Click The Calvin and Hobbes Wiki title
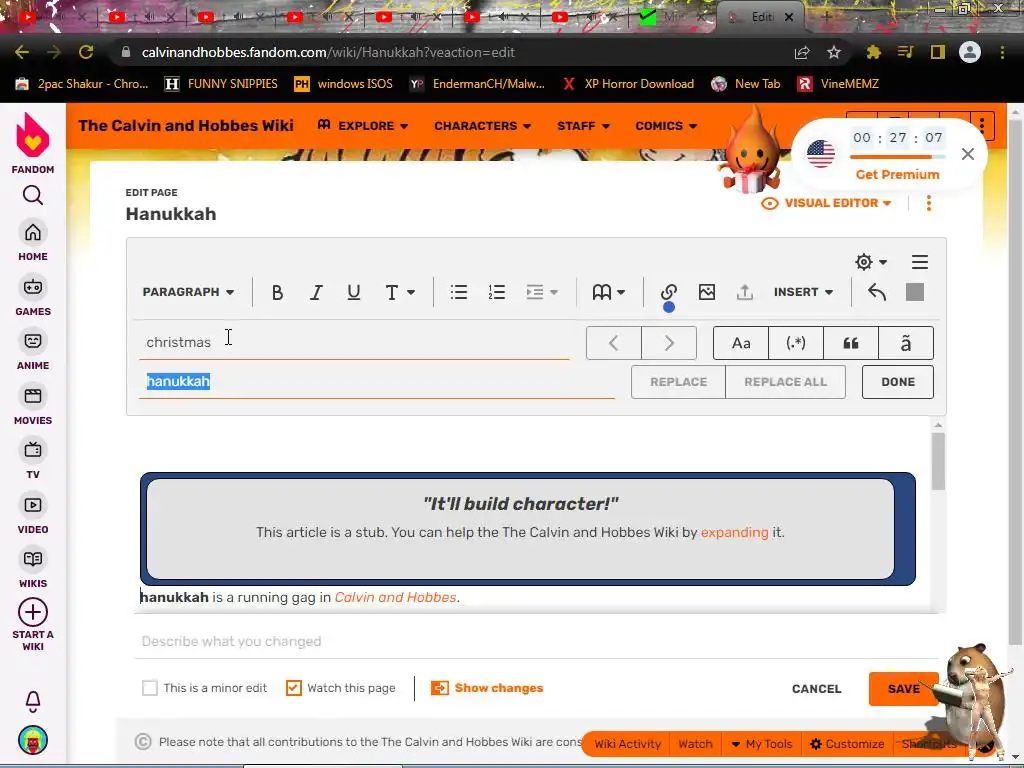 click(x=186, y=125)
